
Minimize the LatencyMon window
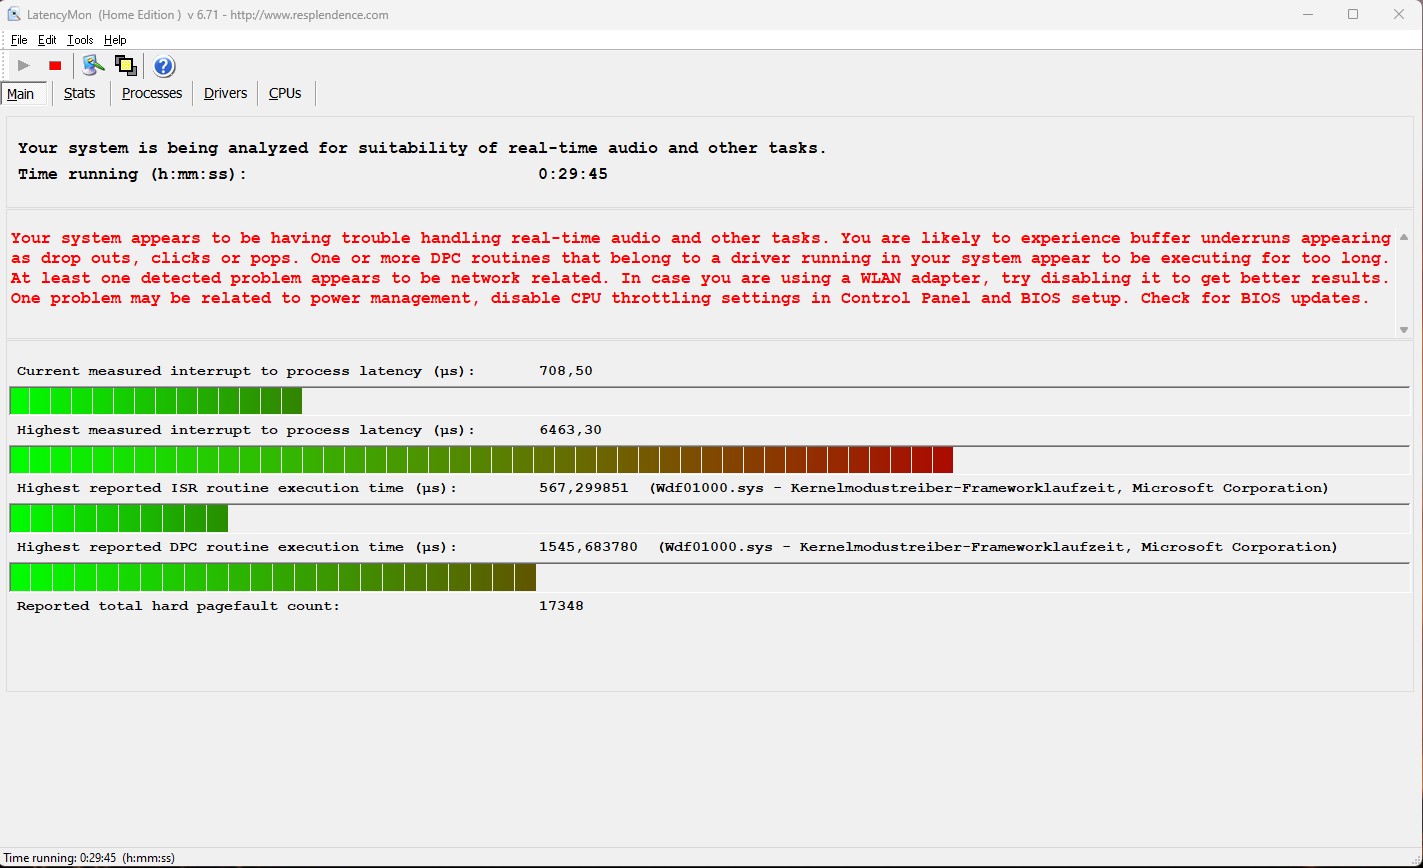pos(1308,14)
